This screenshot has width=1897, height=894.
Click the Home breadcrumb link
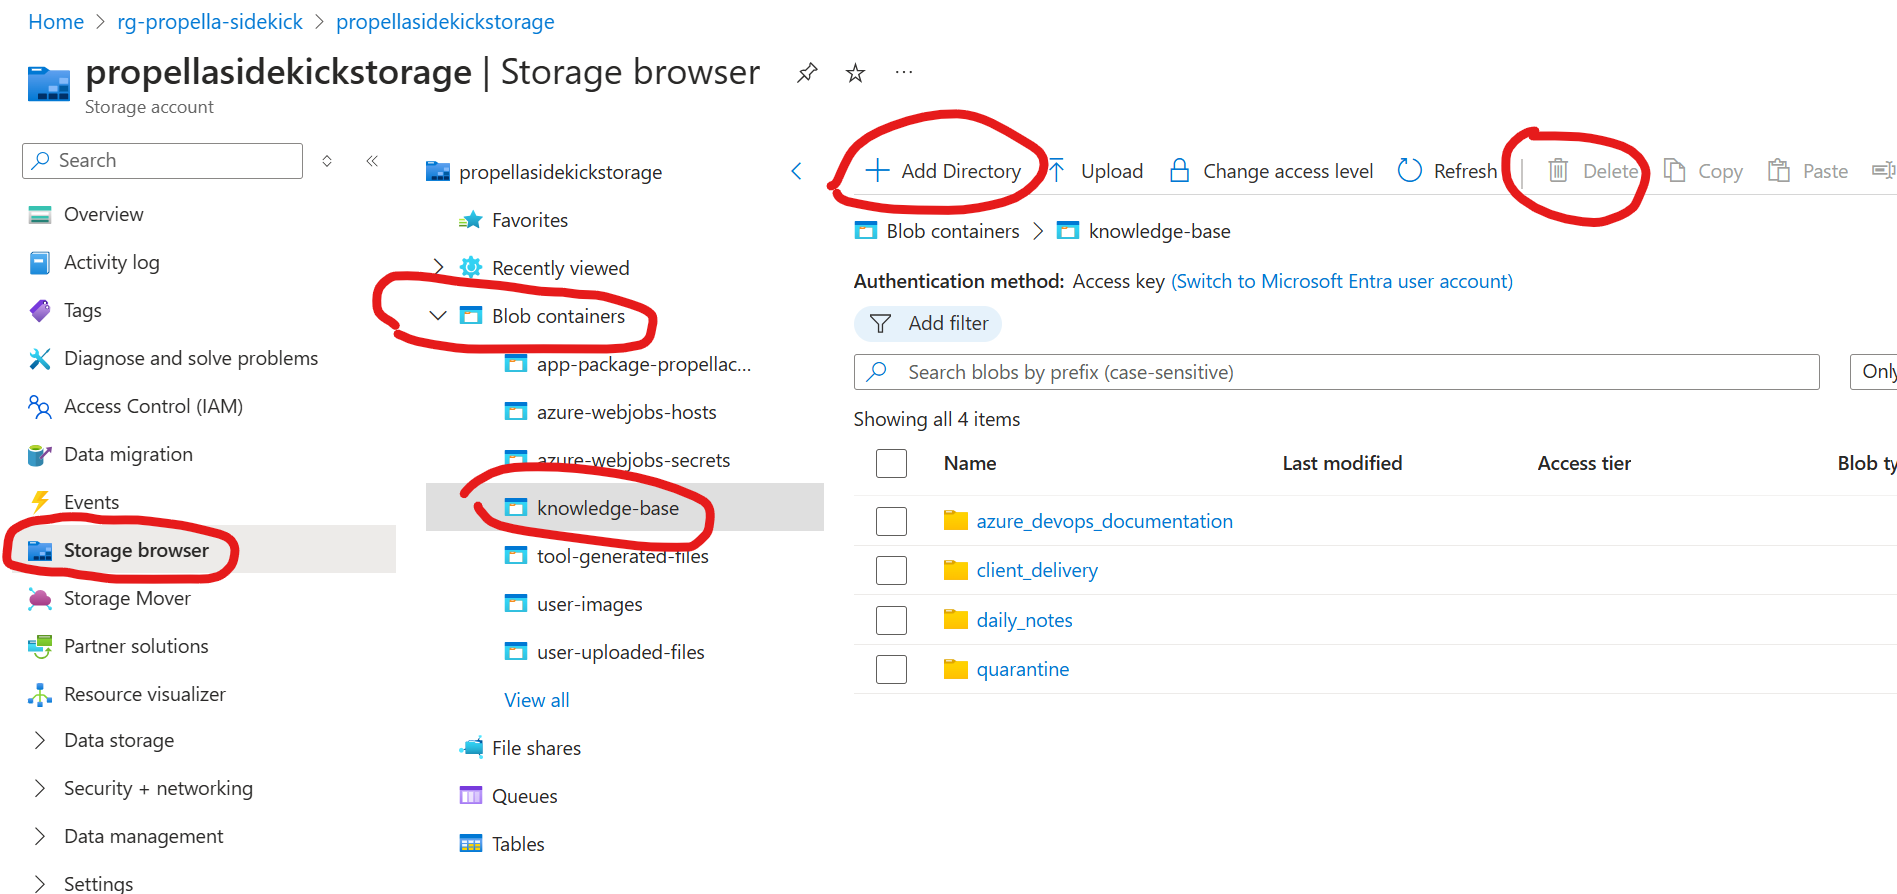click(56, 22)
